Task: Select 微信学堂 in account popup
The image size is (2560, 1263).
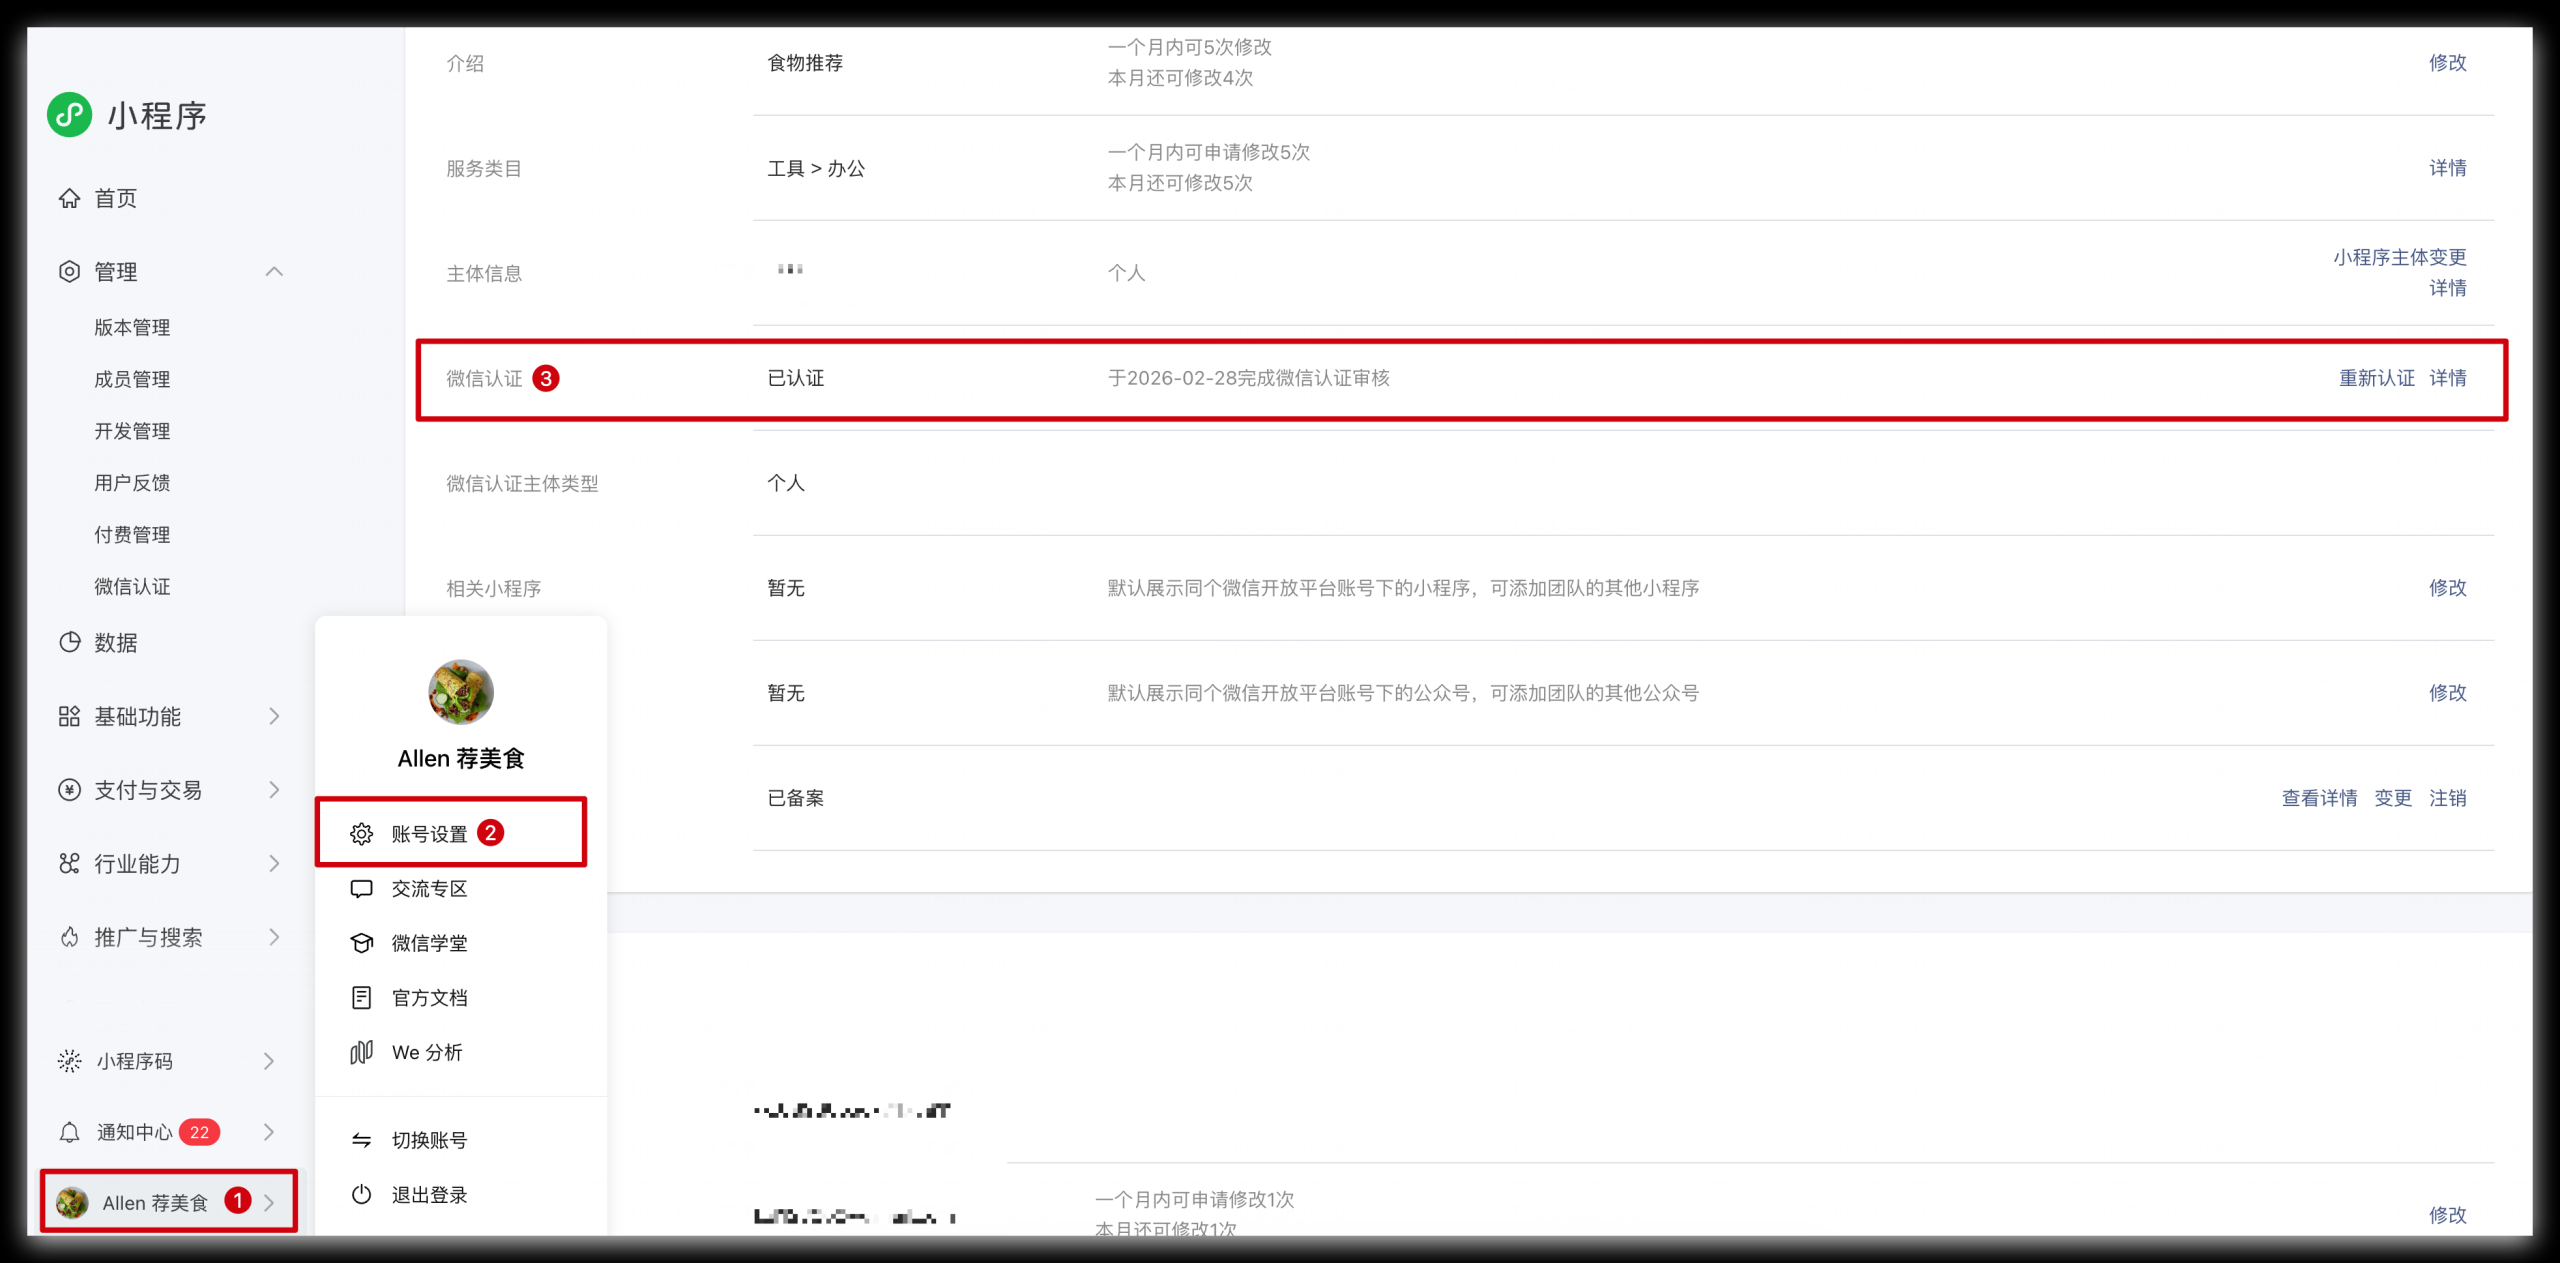Action: [429, 943]
